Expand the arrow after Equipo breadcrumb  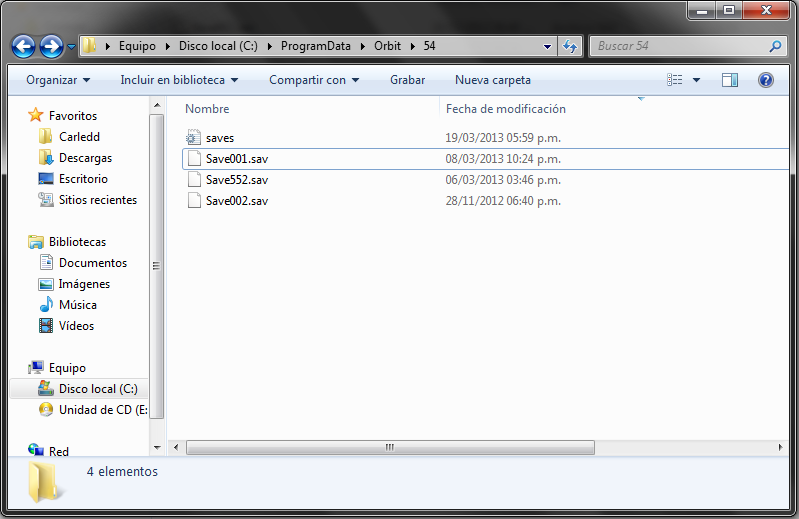(x=168, y=46)
